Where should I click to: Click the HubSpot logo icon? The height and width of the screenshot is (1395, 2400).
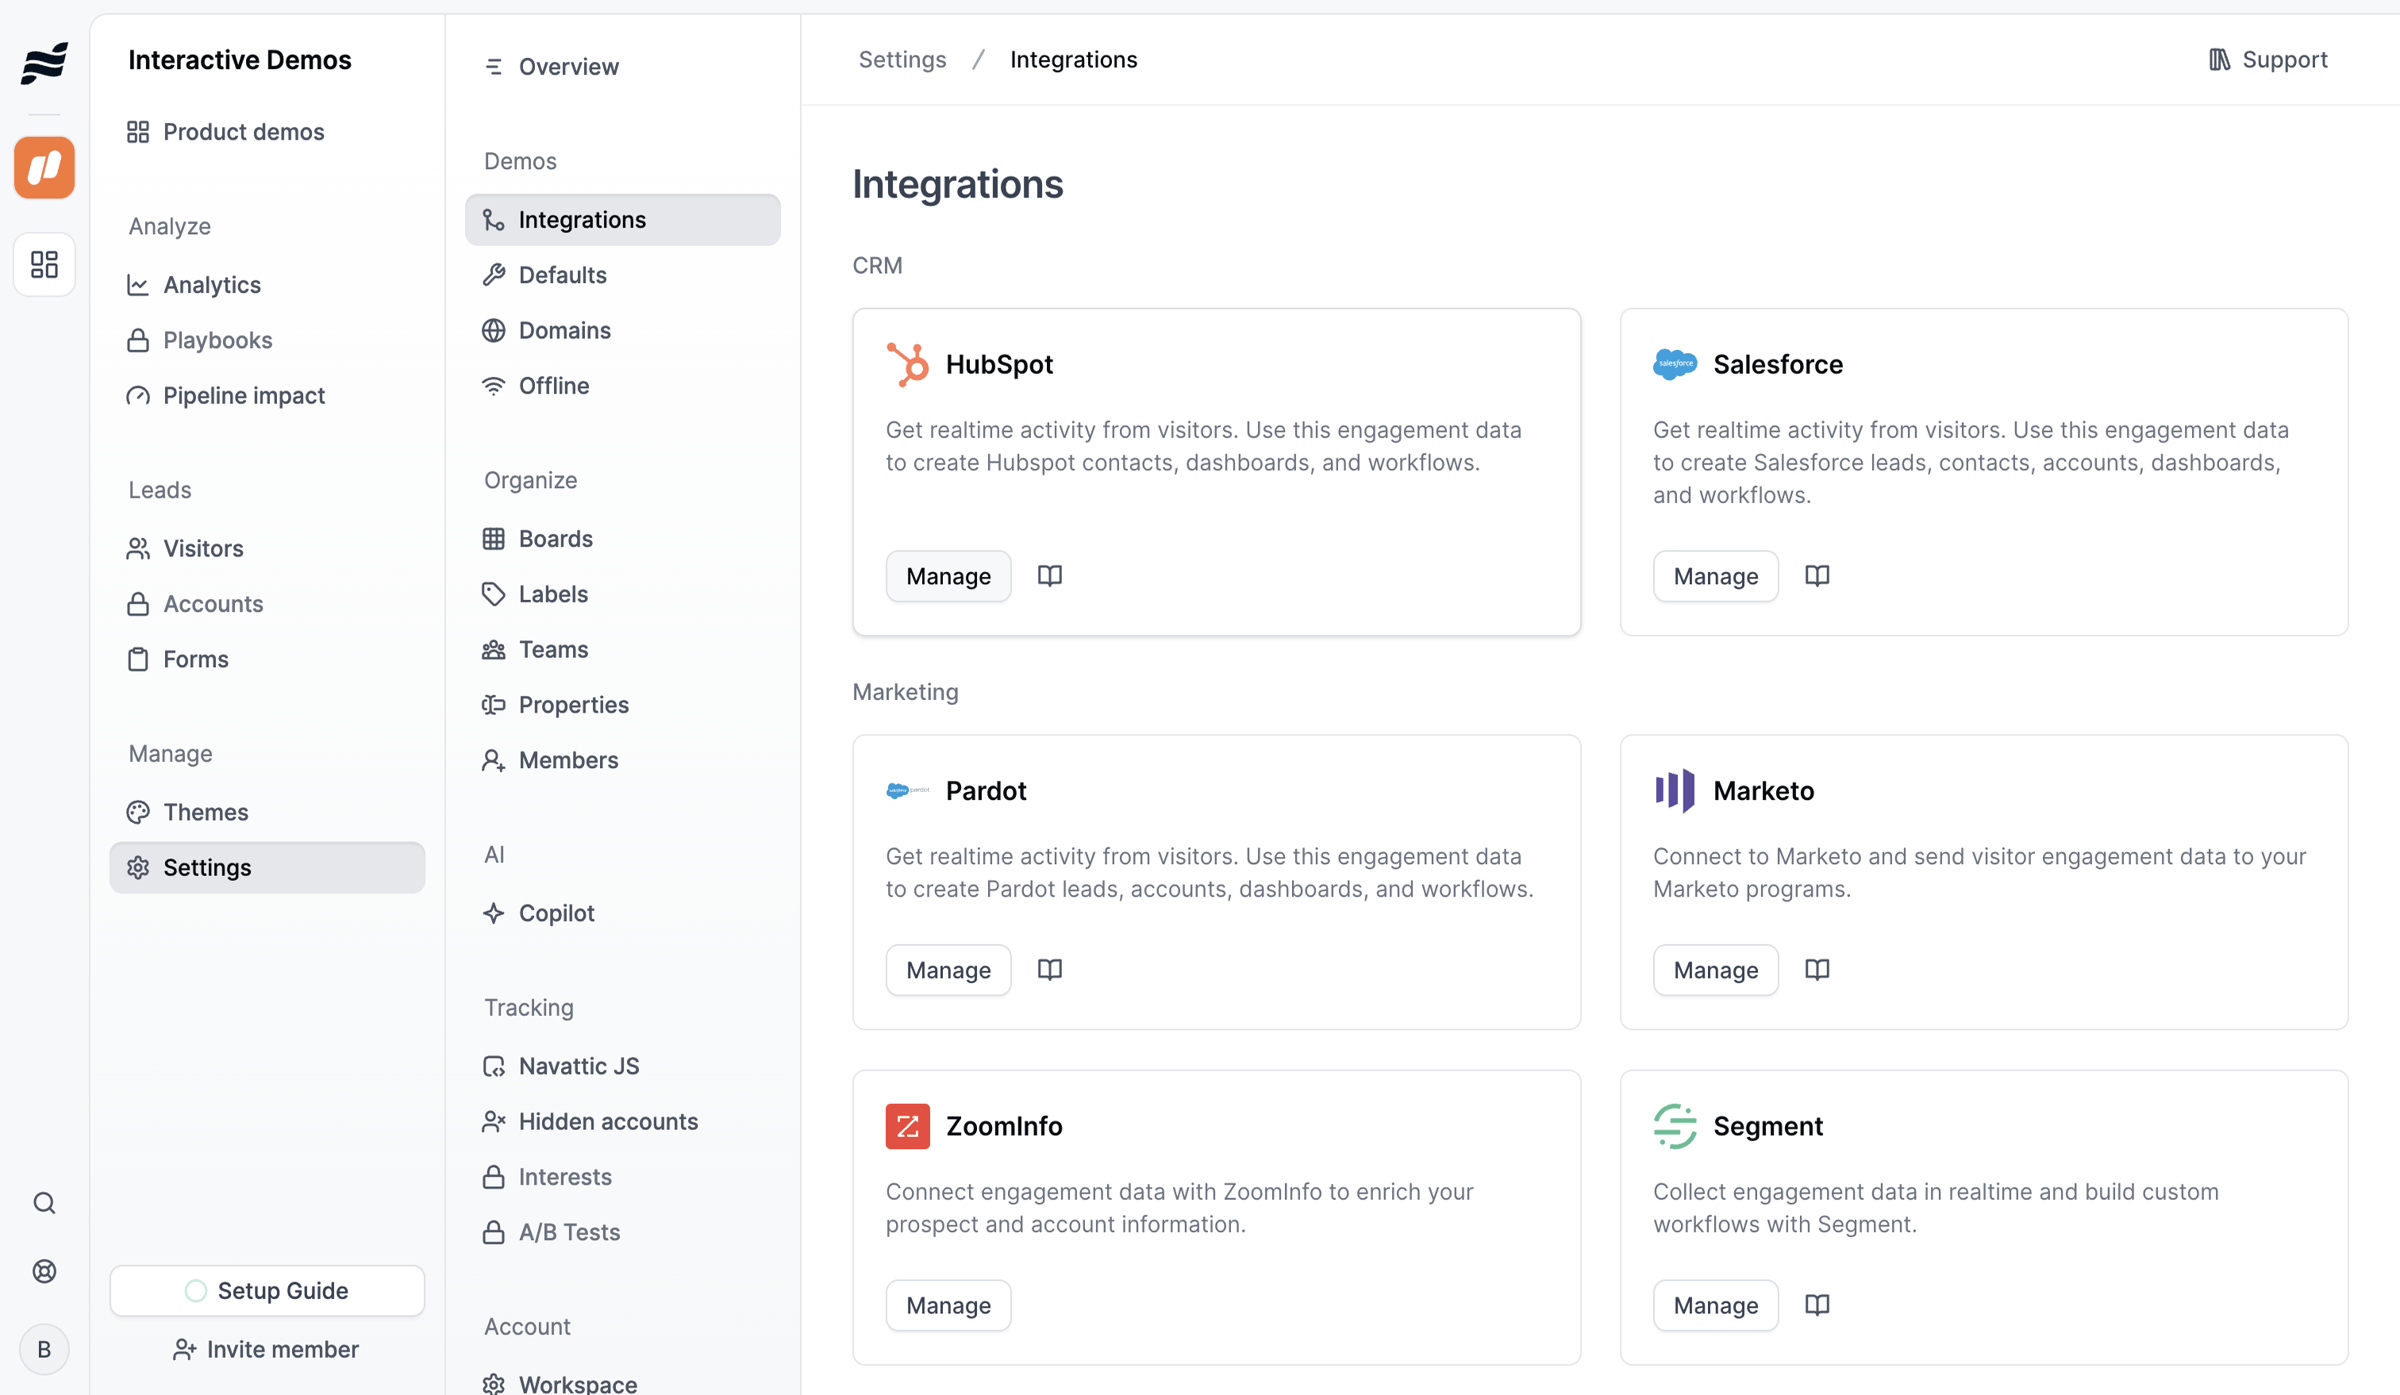click(x=908, y=364)
